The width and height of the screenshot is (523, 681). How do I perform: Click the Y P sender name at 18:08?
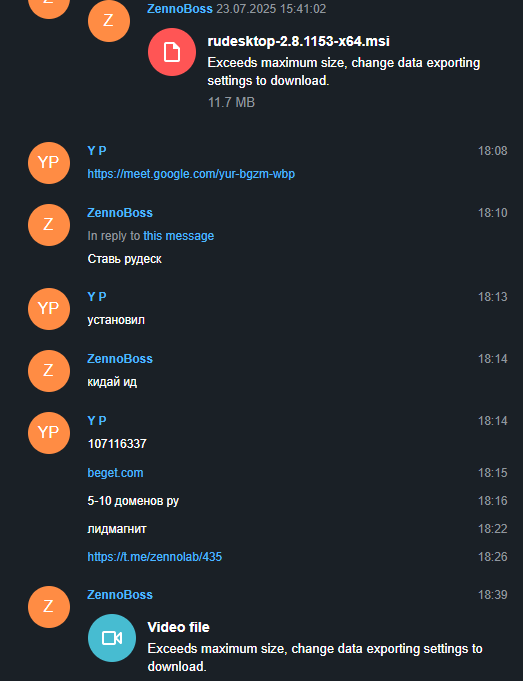click(97, 151)
